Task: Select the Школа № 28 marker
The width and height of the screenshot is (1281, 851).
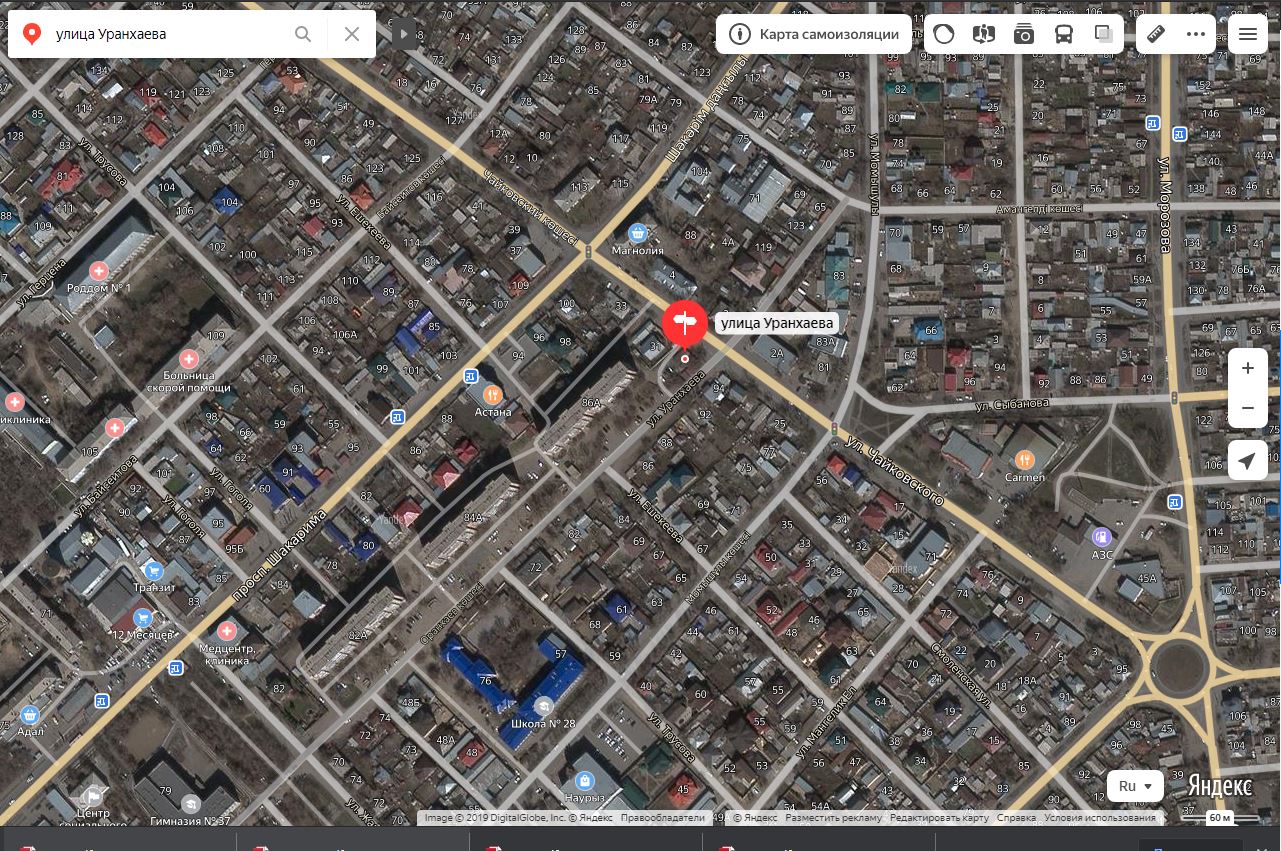Action: 543,707
